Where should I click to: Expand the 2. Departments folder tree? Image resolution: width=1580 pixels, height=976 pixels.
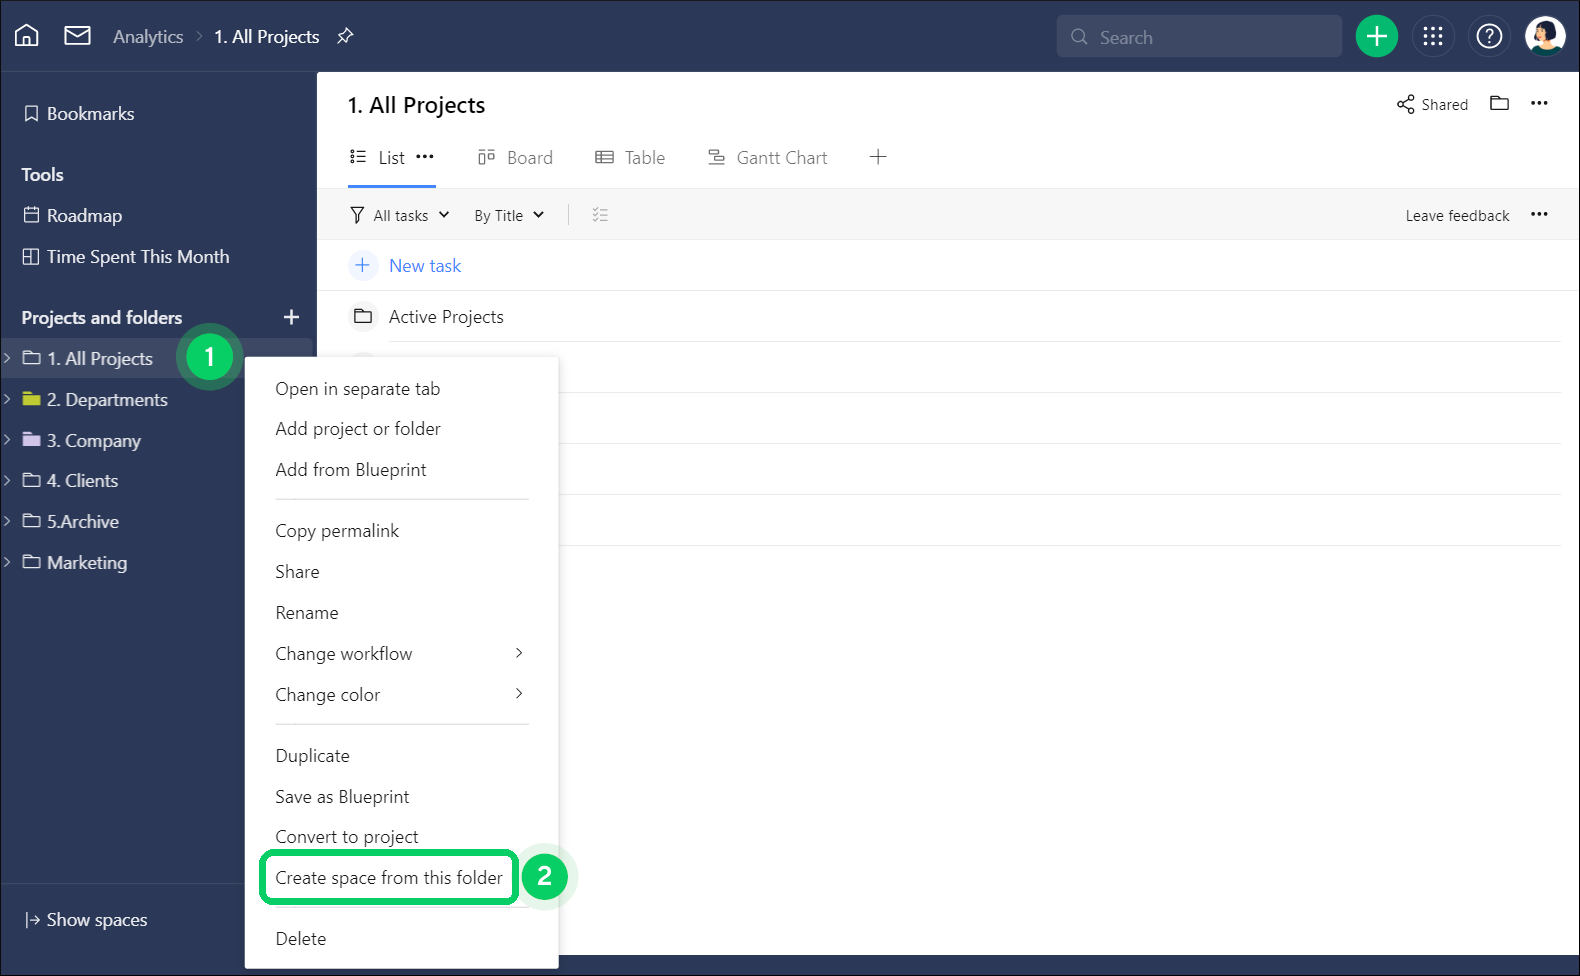pos(8,399)
